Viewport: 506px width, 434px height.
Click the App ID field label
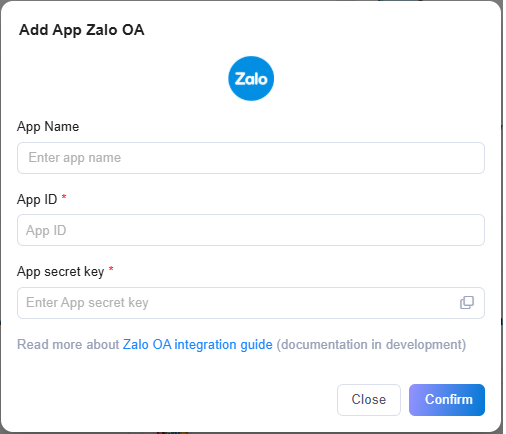pos(37,199)
